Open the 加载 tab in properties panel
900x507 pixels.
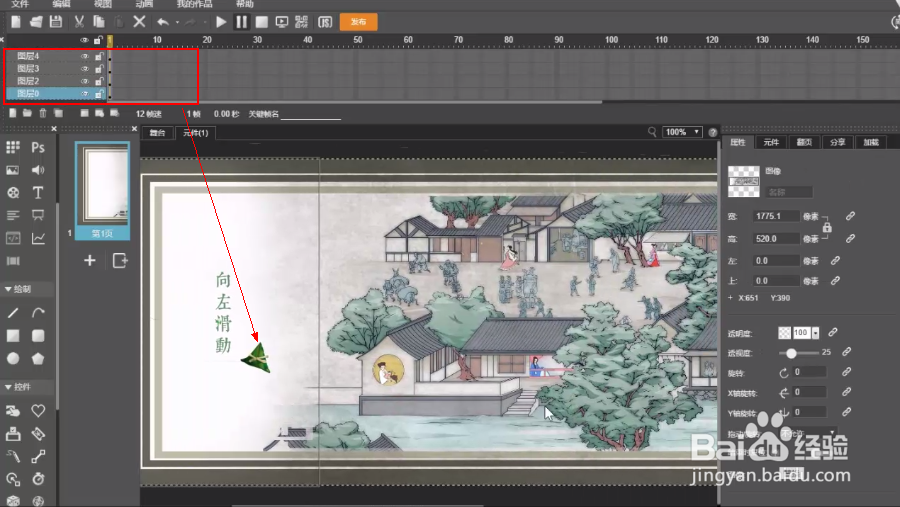[x=871, y=142]
